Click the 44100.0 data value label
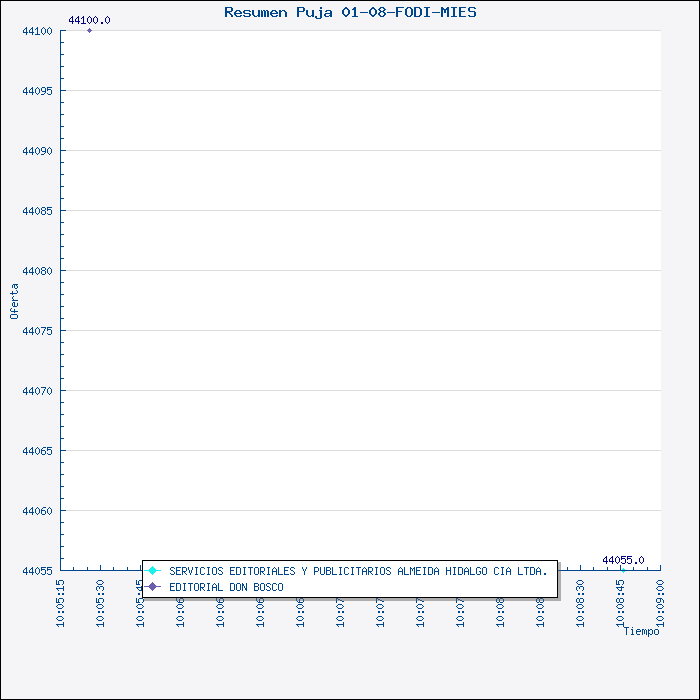700x700 pixels. (x=89, y=20)
